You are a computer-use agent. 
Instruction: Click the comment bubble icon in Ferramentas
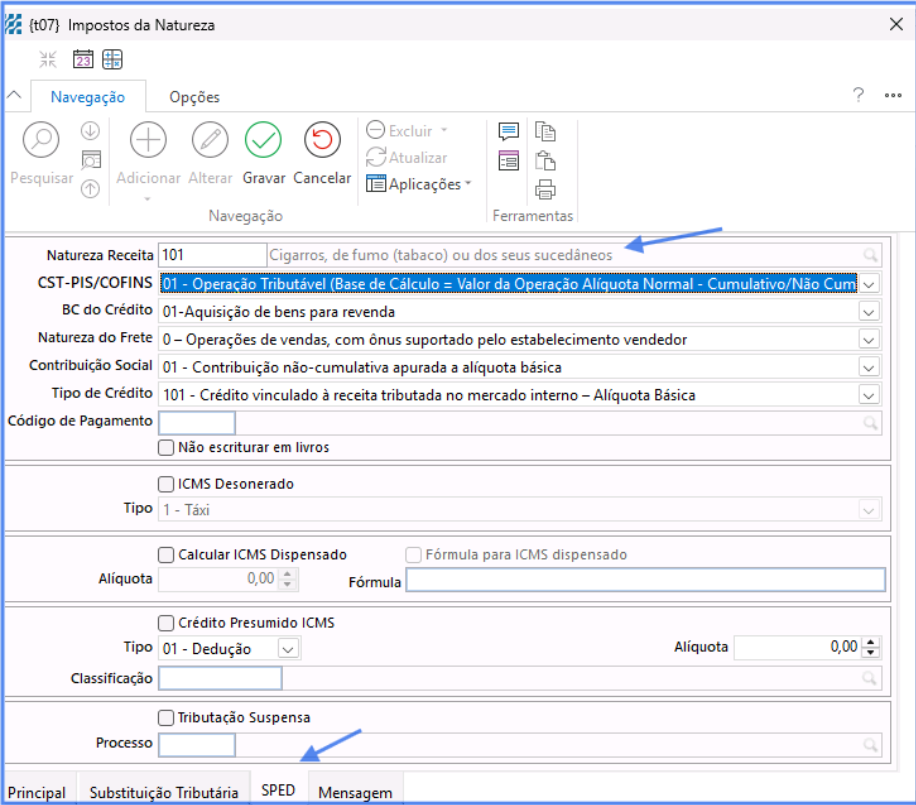coord(508,132)
